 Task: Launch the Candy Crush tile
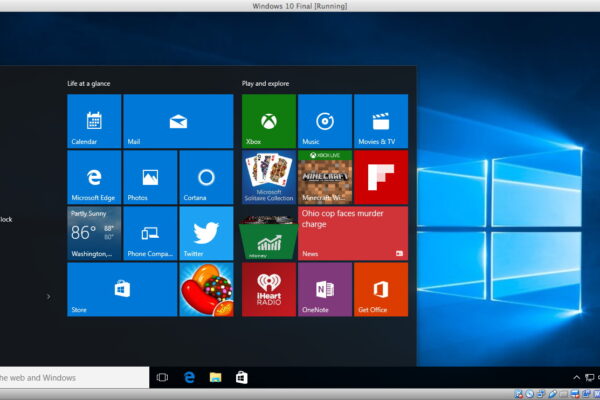click(x=206, y=289)
